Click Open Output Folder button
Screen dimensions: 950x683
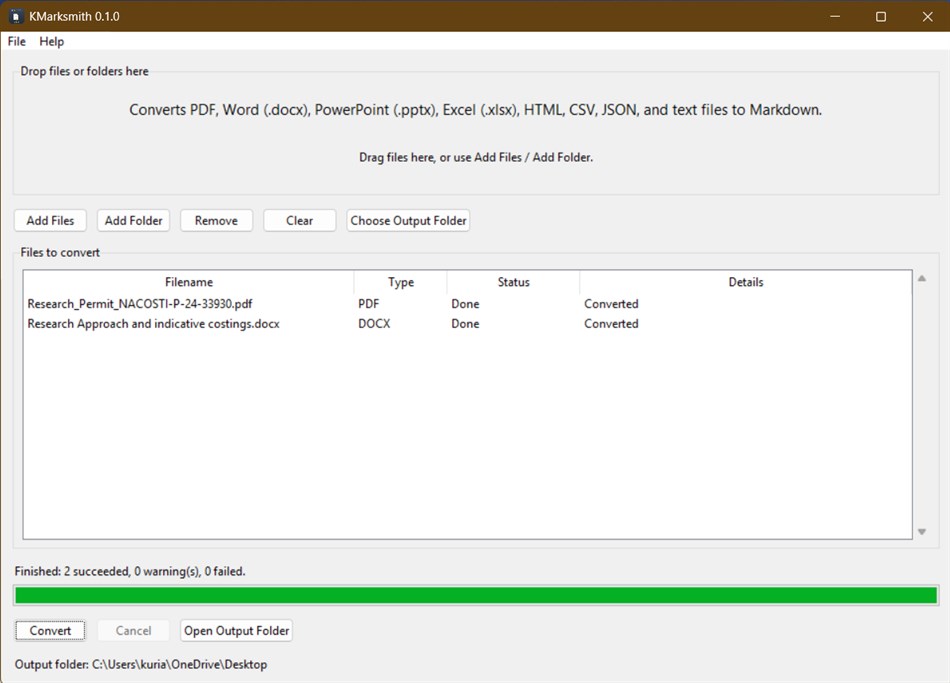[236, 630]
